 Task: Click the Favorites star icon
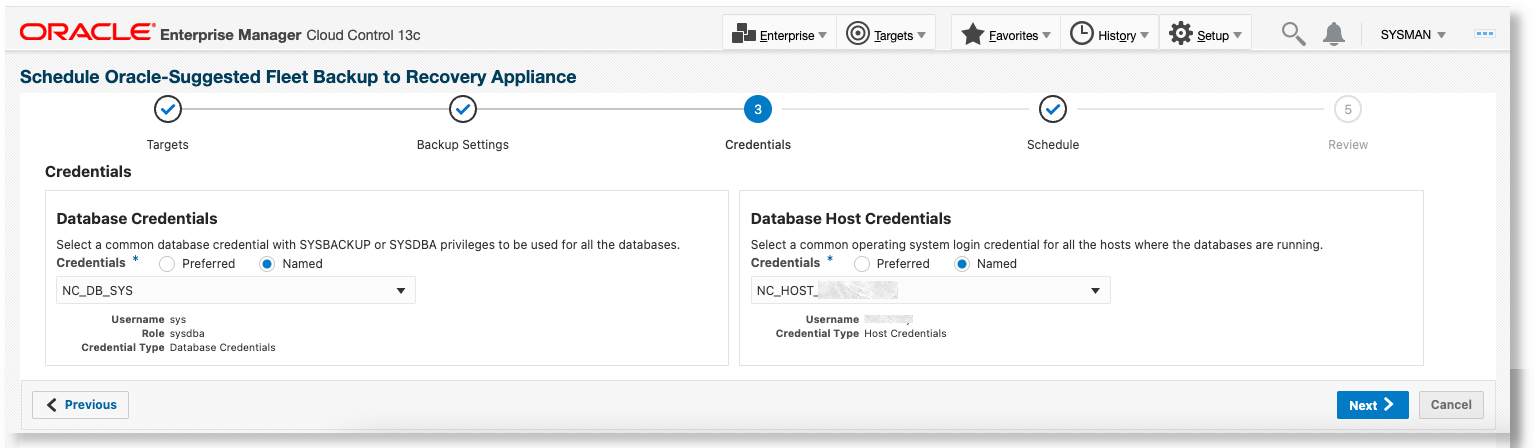click(x=972, y=34)
